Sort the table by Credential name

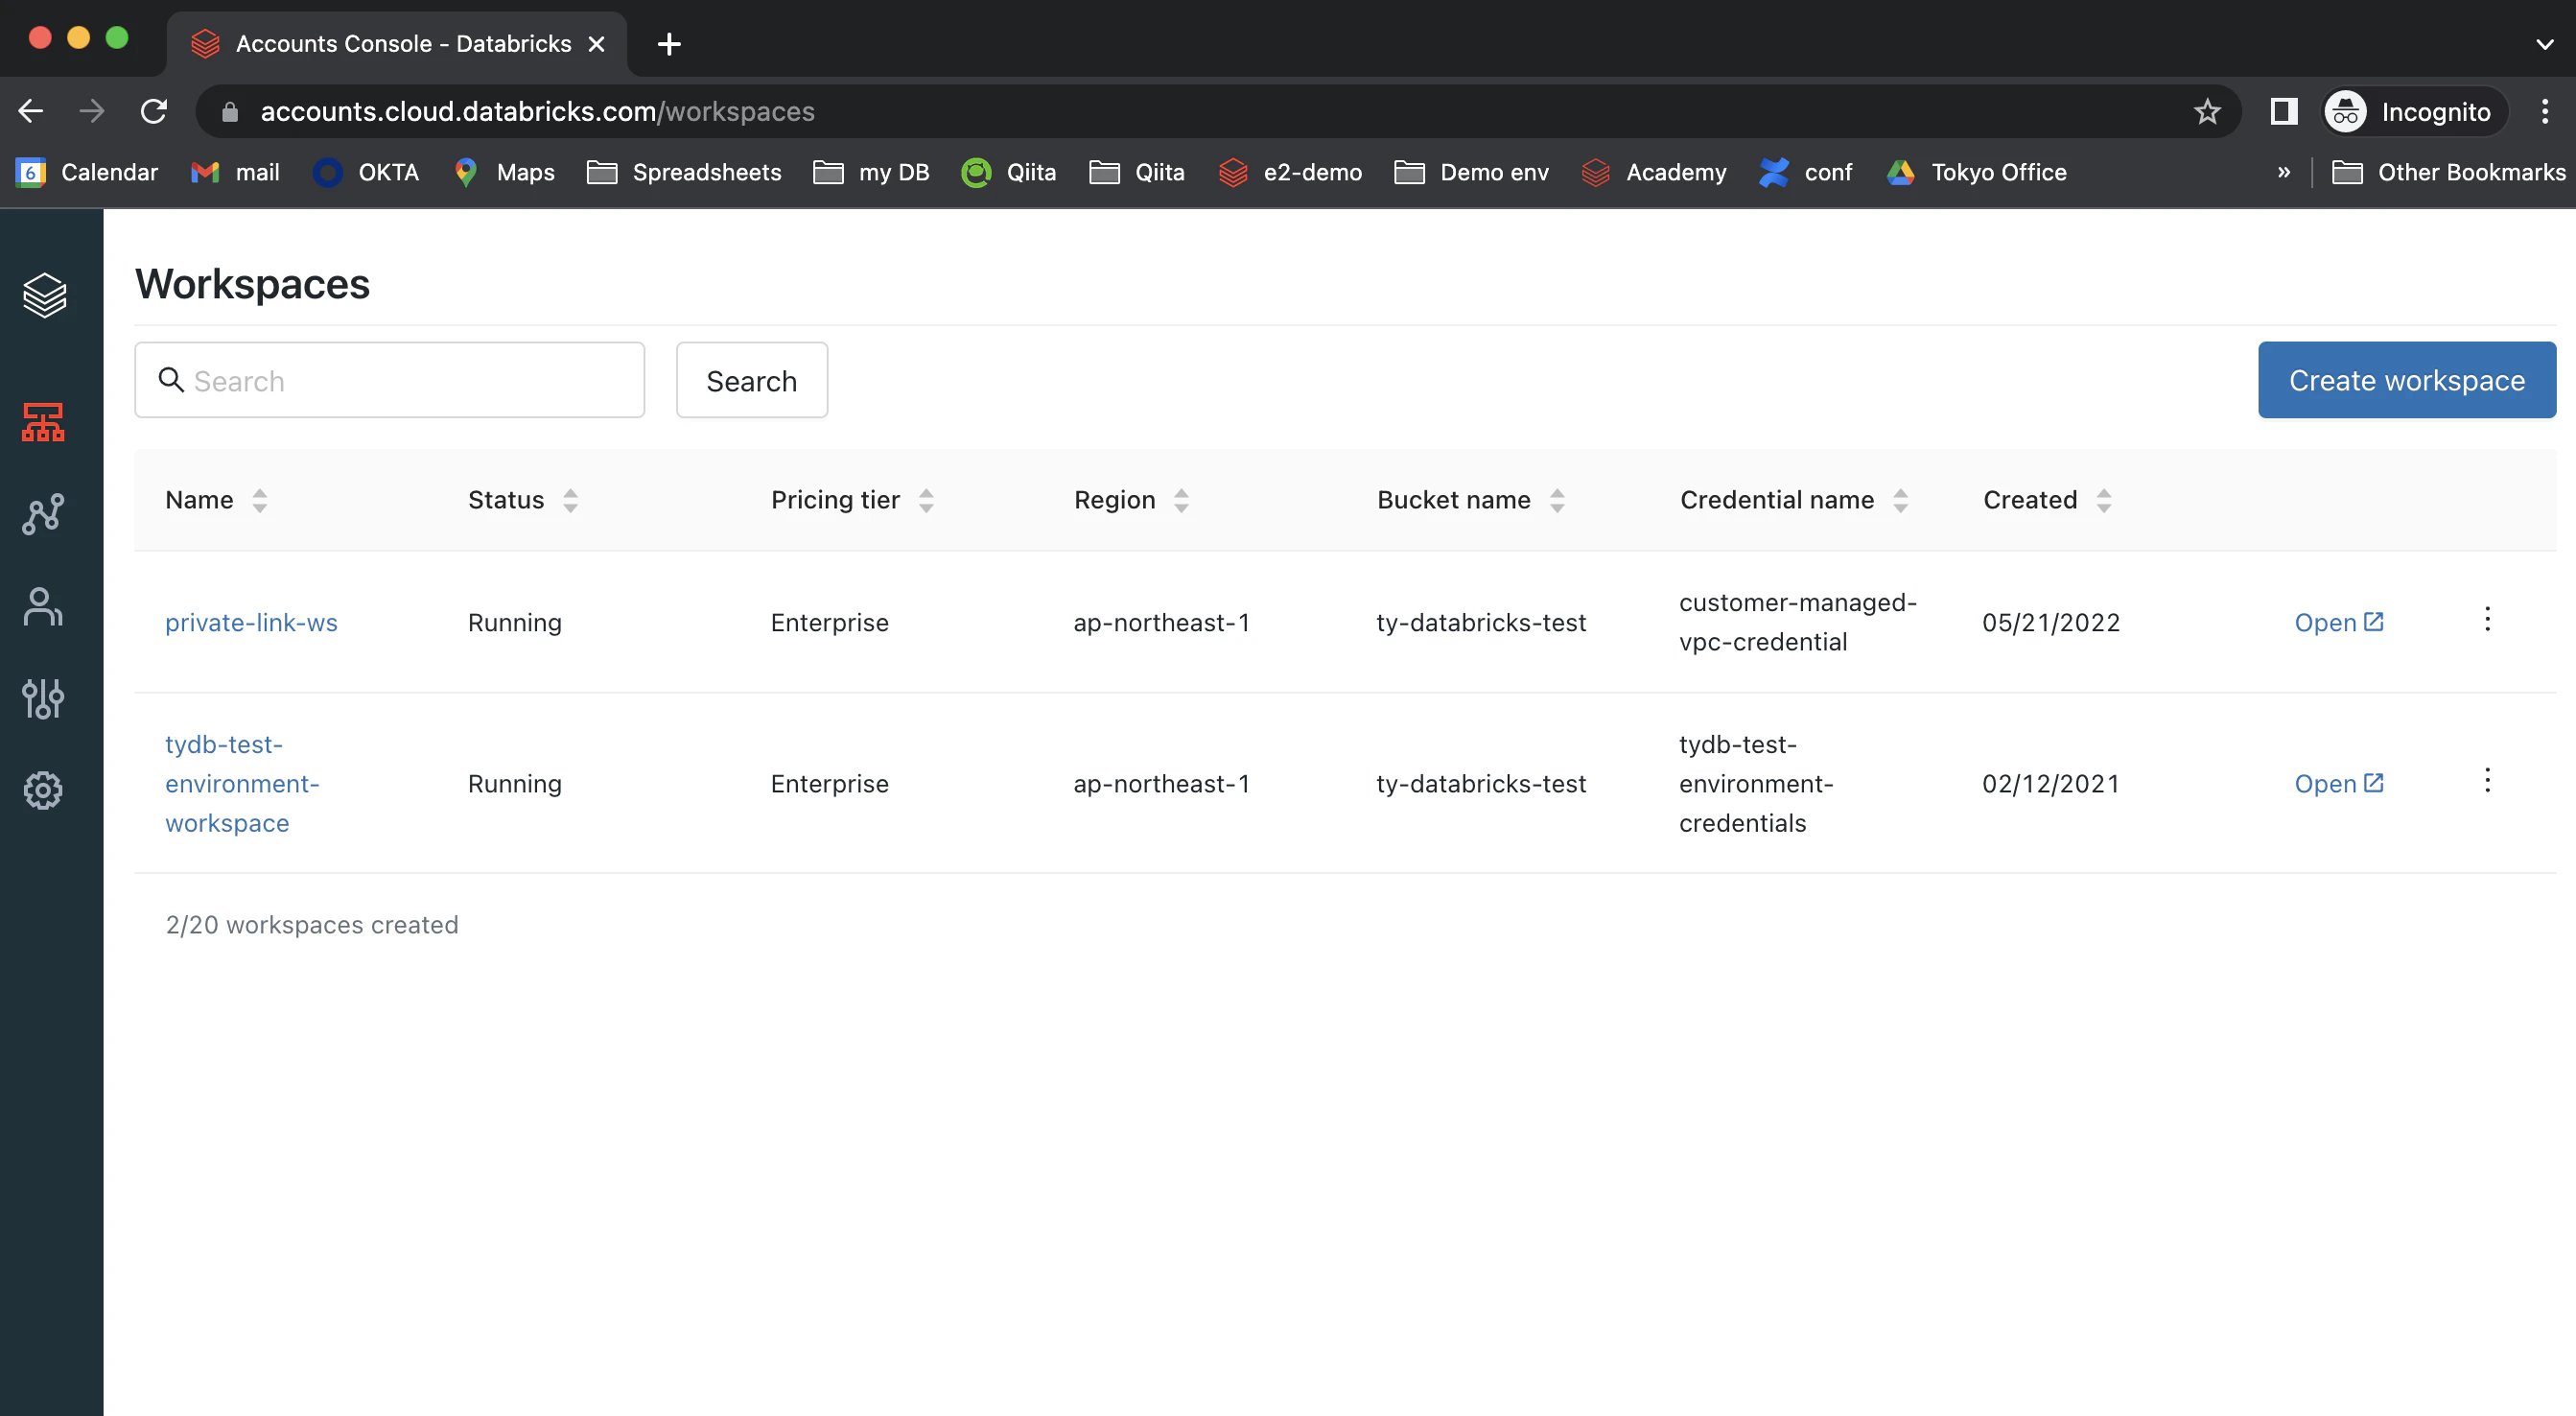(x=1901, y=500)
